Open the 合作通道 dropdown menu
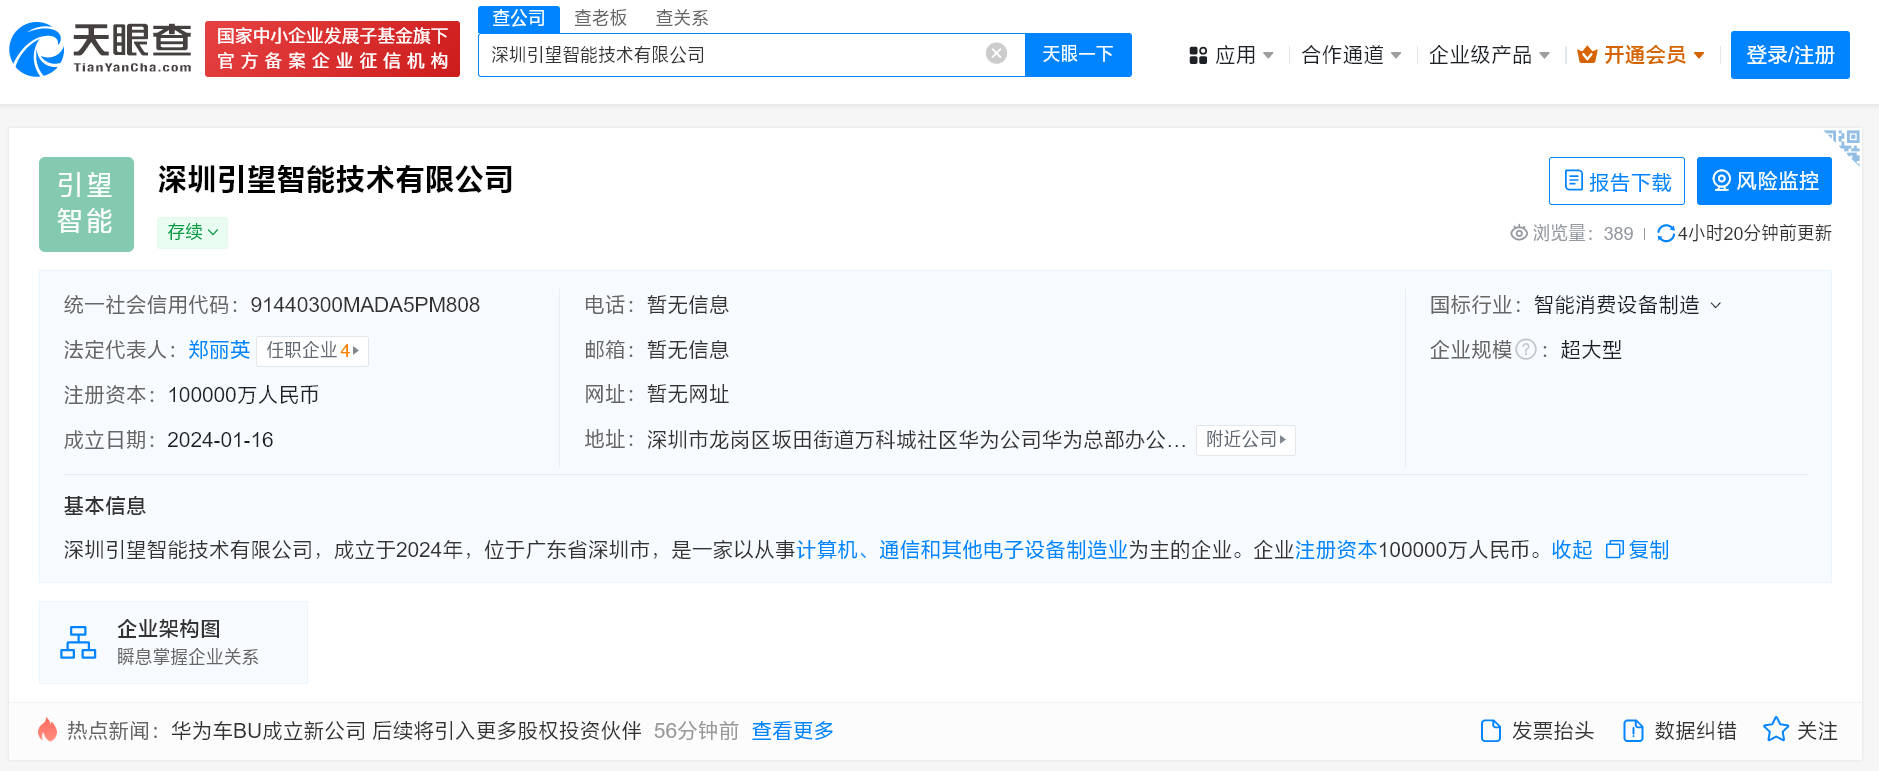This screenshot has width=1879, height=771. (x=1351, y=55)
